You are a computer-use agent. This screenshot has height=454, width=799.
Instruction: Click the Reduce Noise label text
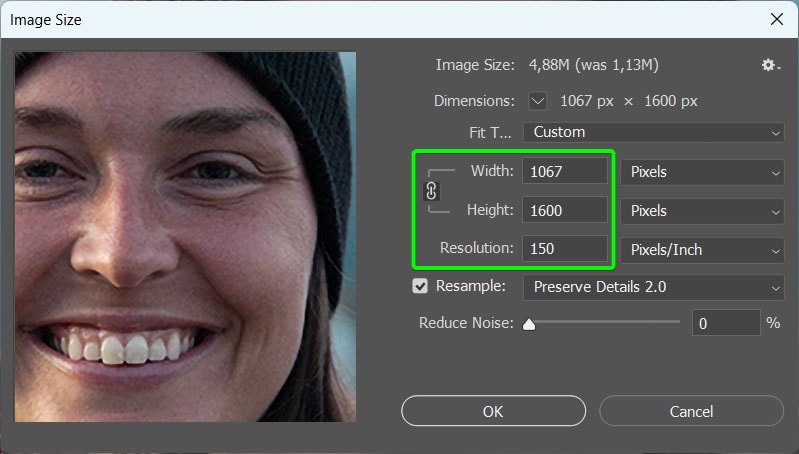pos(466,323)
